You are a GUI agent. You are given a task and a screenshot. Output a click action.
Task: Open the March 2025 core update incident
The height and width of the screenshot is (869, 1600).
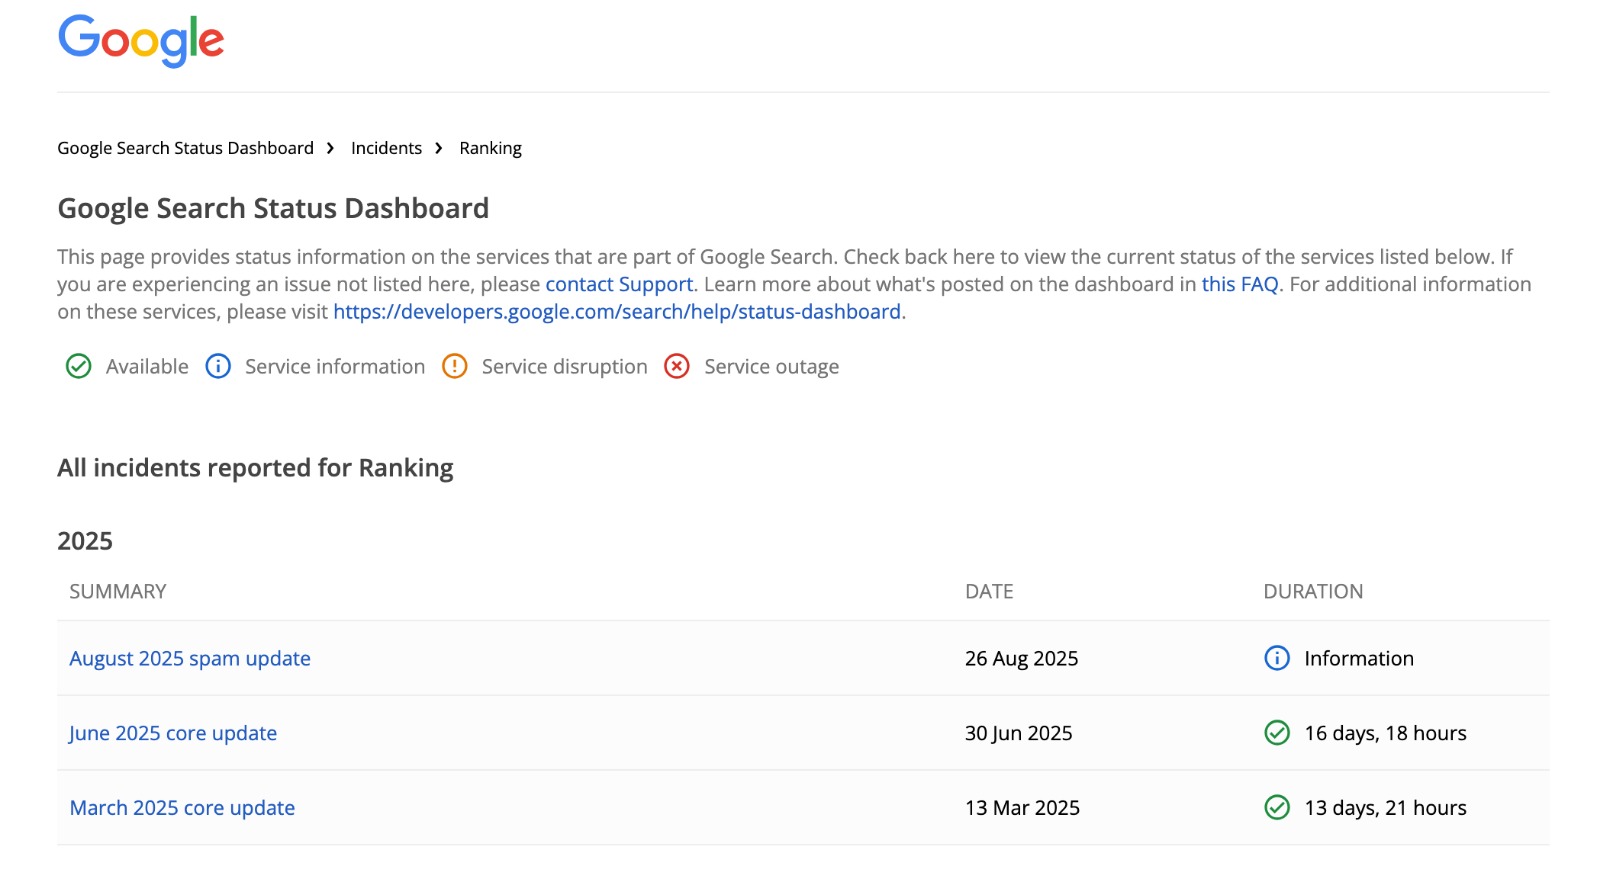(182, 808)
